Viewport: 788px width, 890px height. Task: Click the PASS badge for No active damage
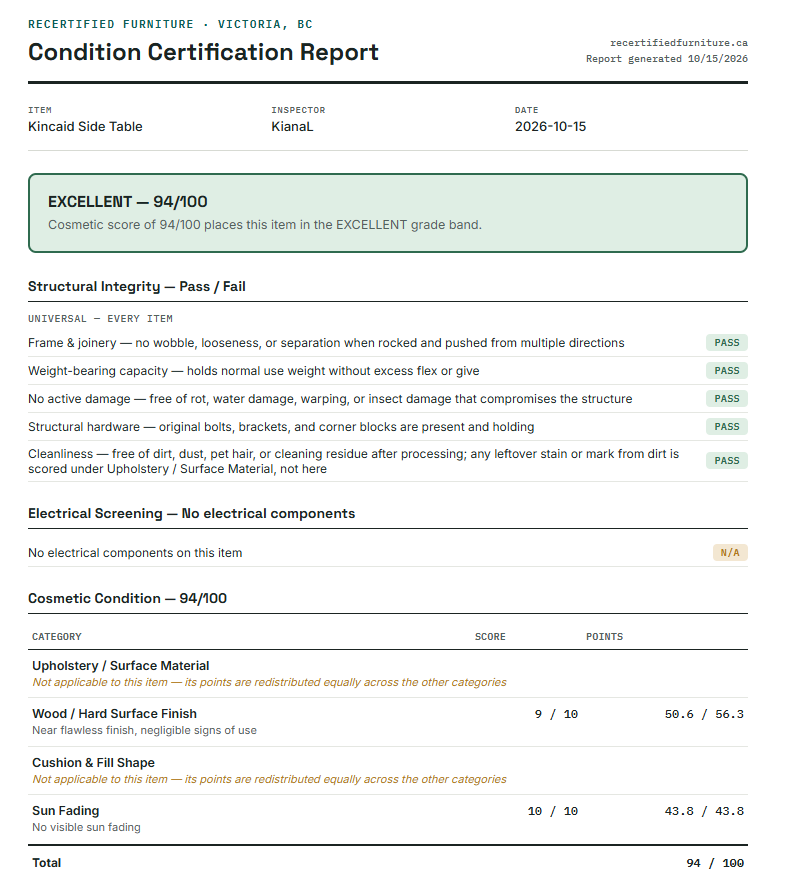tap(727, 398)
